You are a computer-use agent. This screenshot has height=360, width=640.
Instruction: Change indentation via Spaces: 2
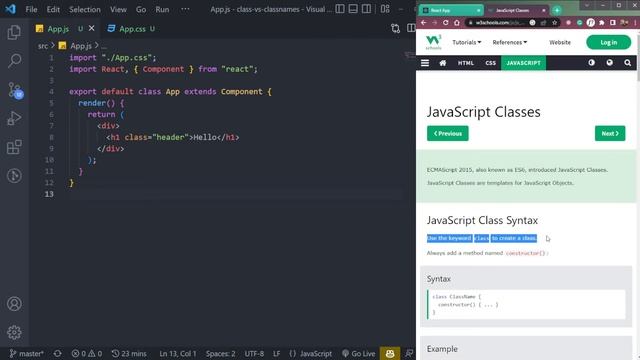pyautogui.click(x=220, y=353)
